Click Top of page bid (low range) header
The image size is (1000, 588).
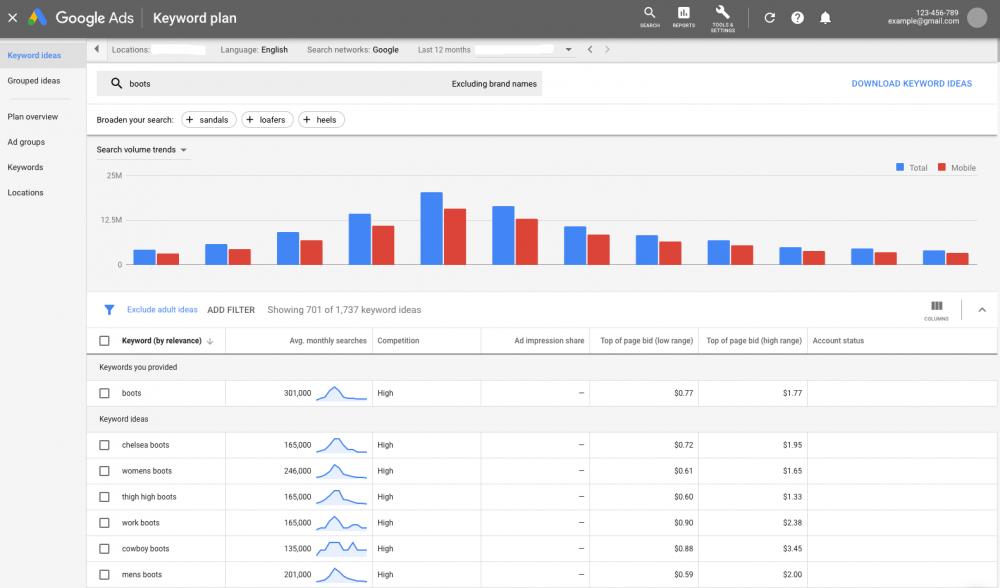647,341
